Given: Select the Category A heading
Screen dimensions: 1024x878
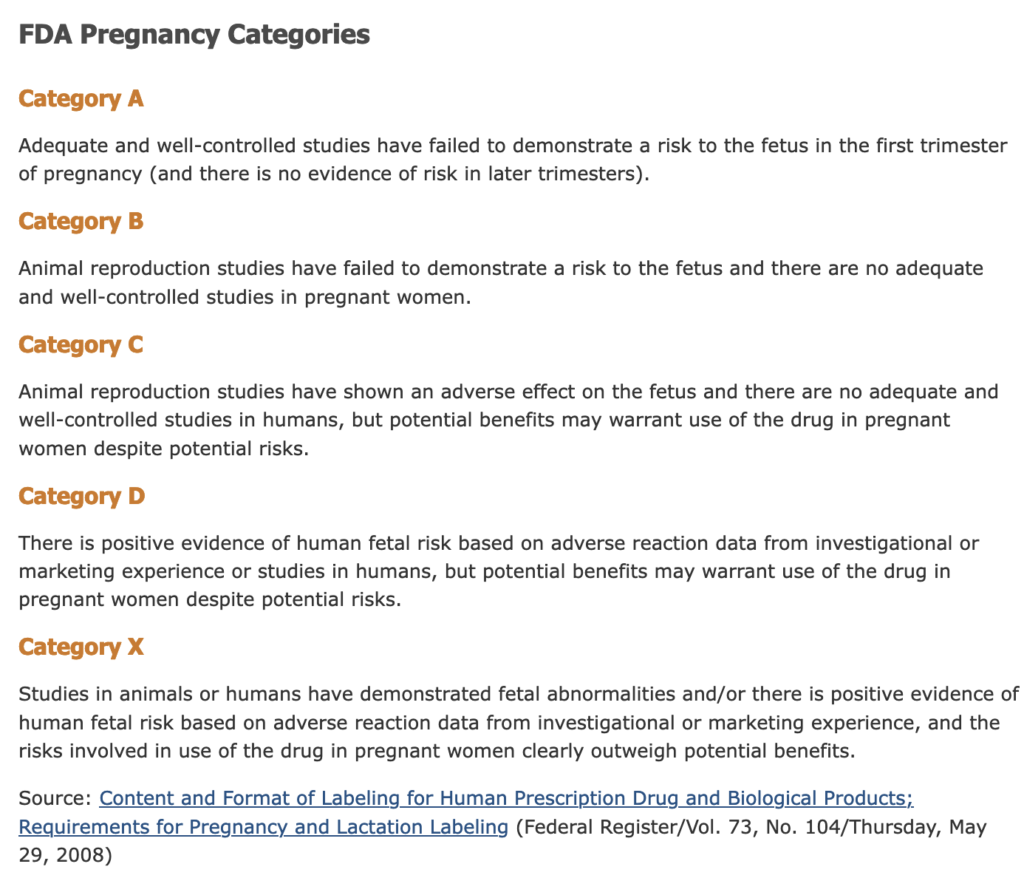Looking at the screenshot, I should [81, 99].
